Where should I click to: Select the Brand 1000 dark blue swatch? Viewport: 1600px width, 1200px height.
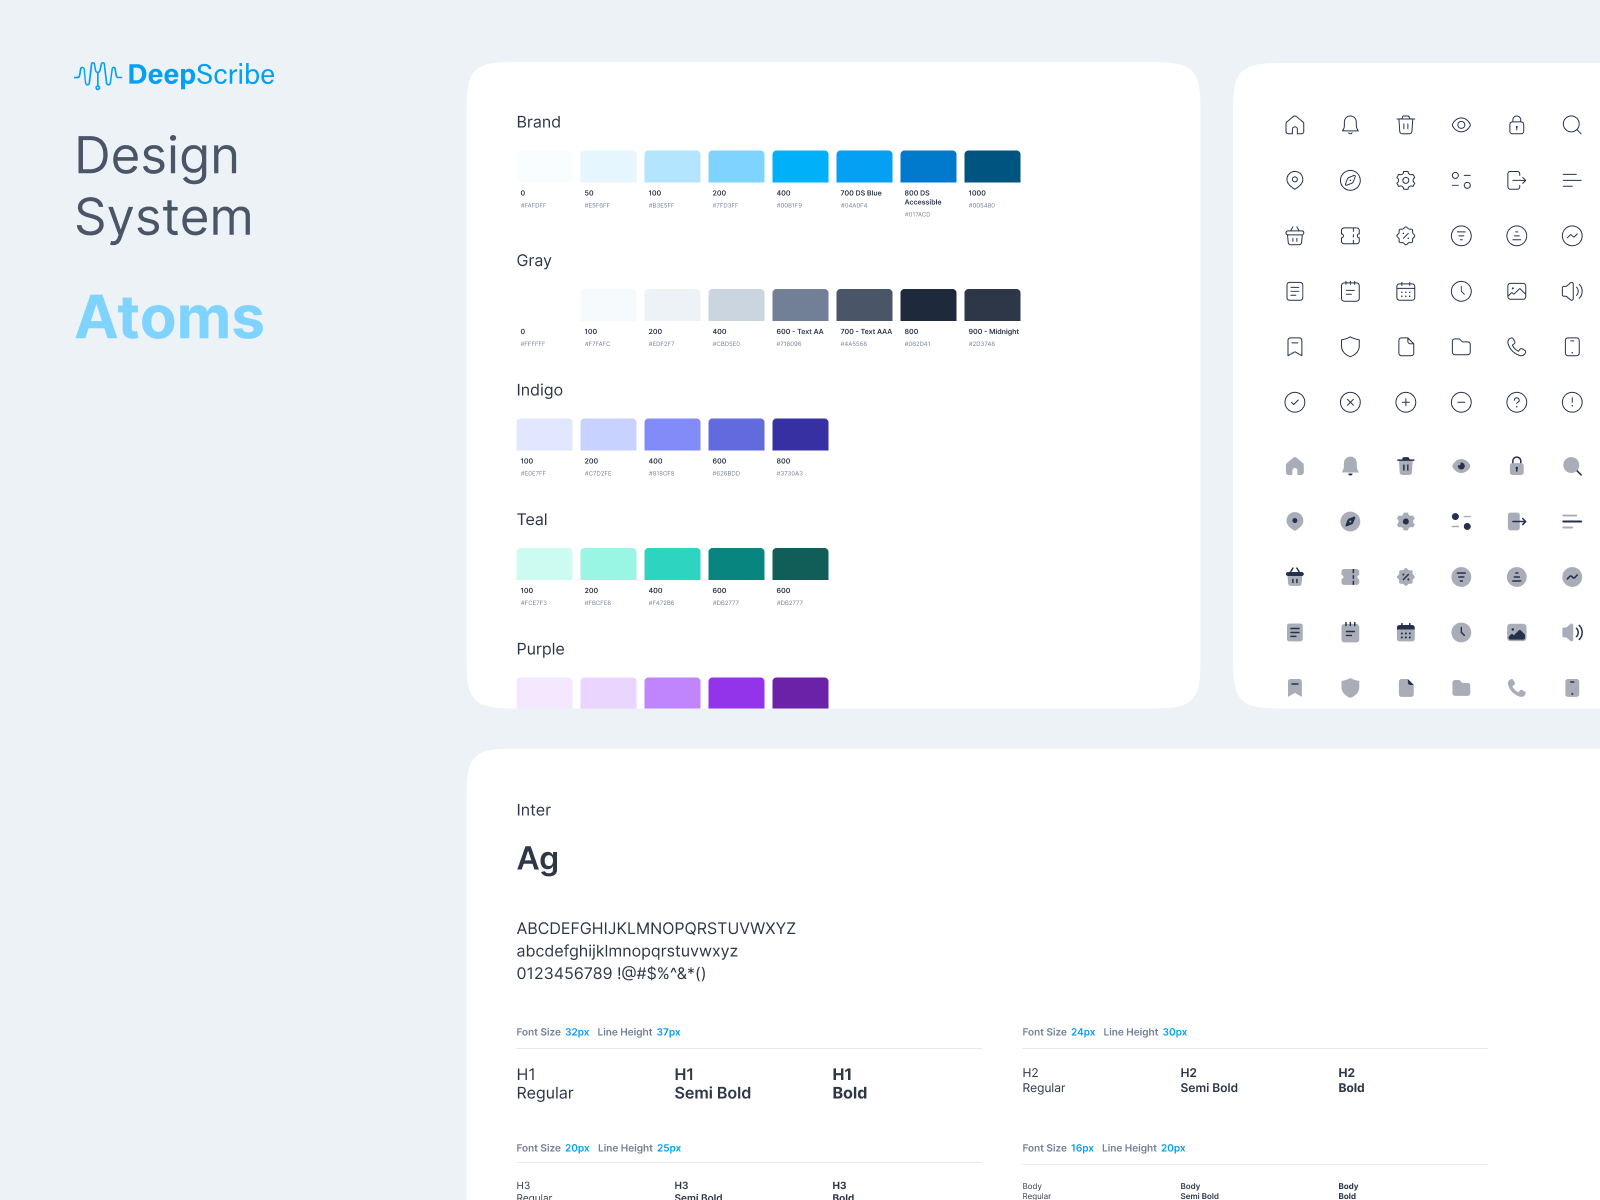click(x=992, y=167)
